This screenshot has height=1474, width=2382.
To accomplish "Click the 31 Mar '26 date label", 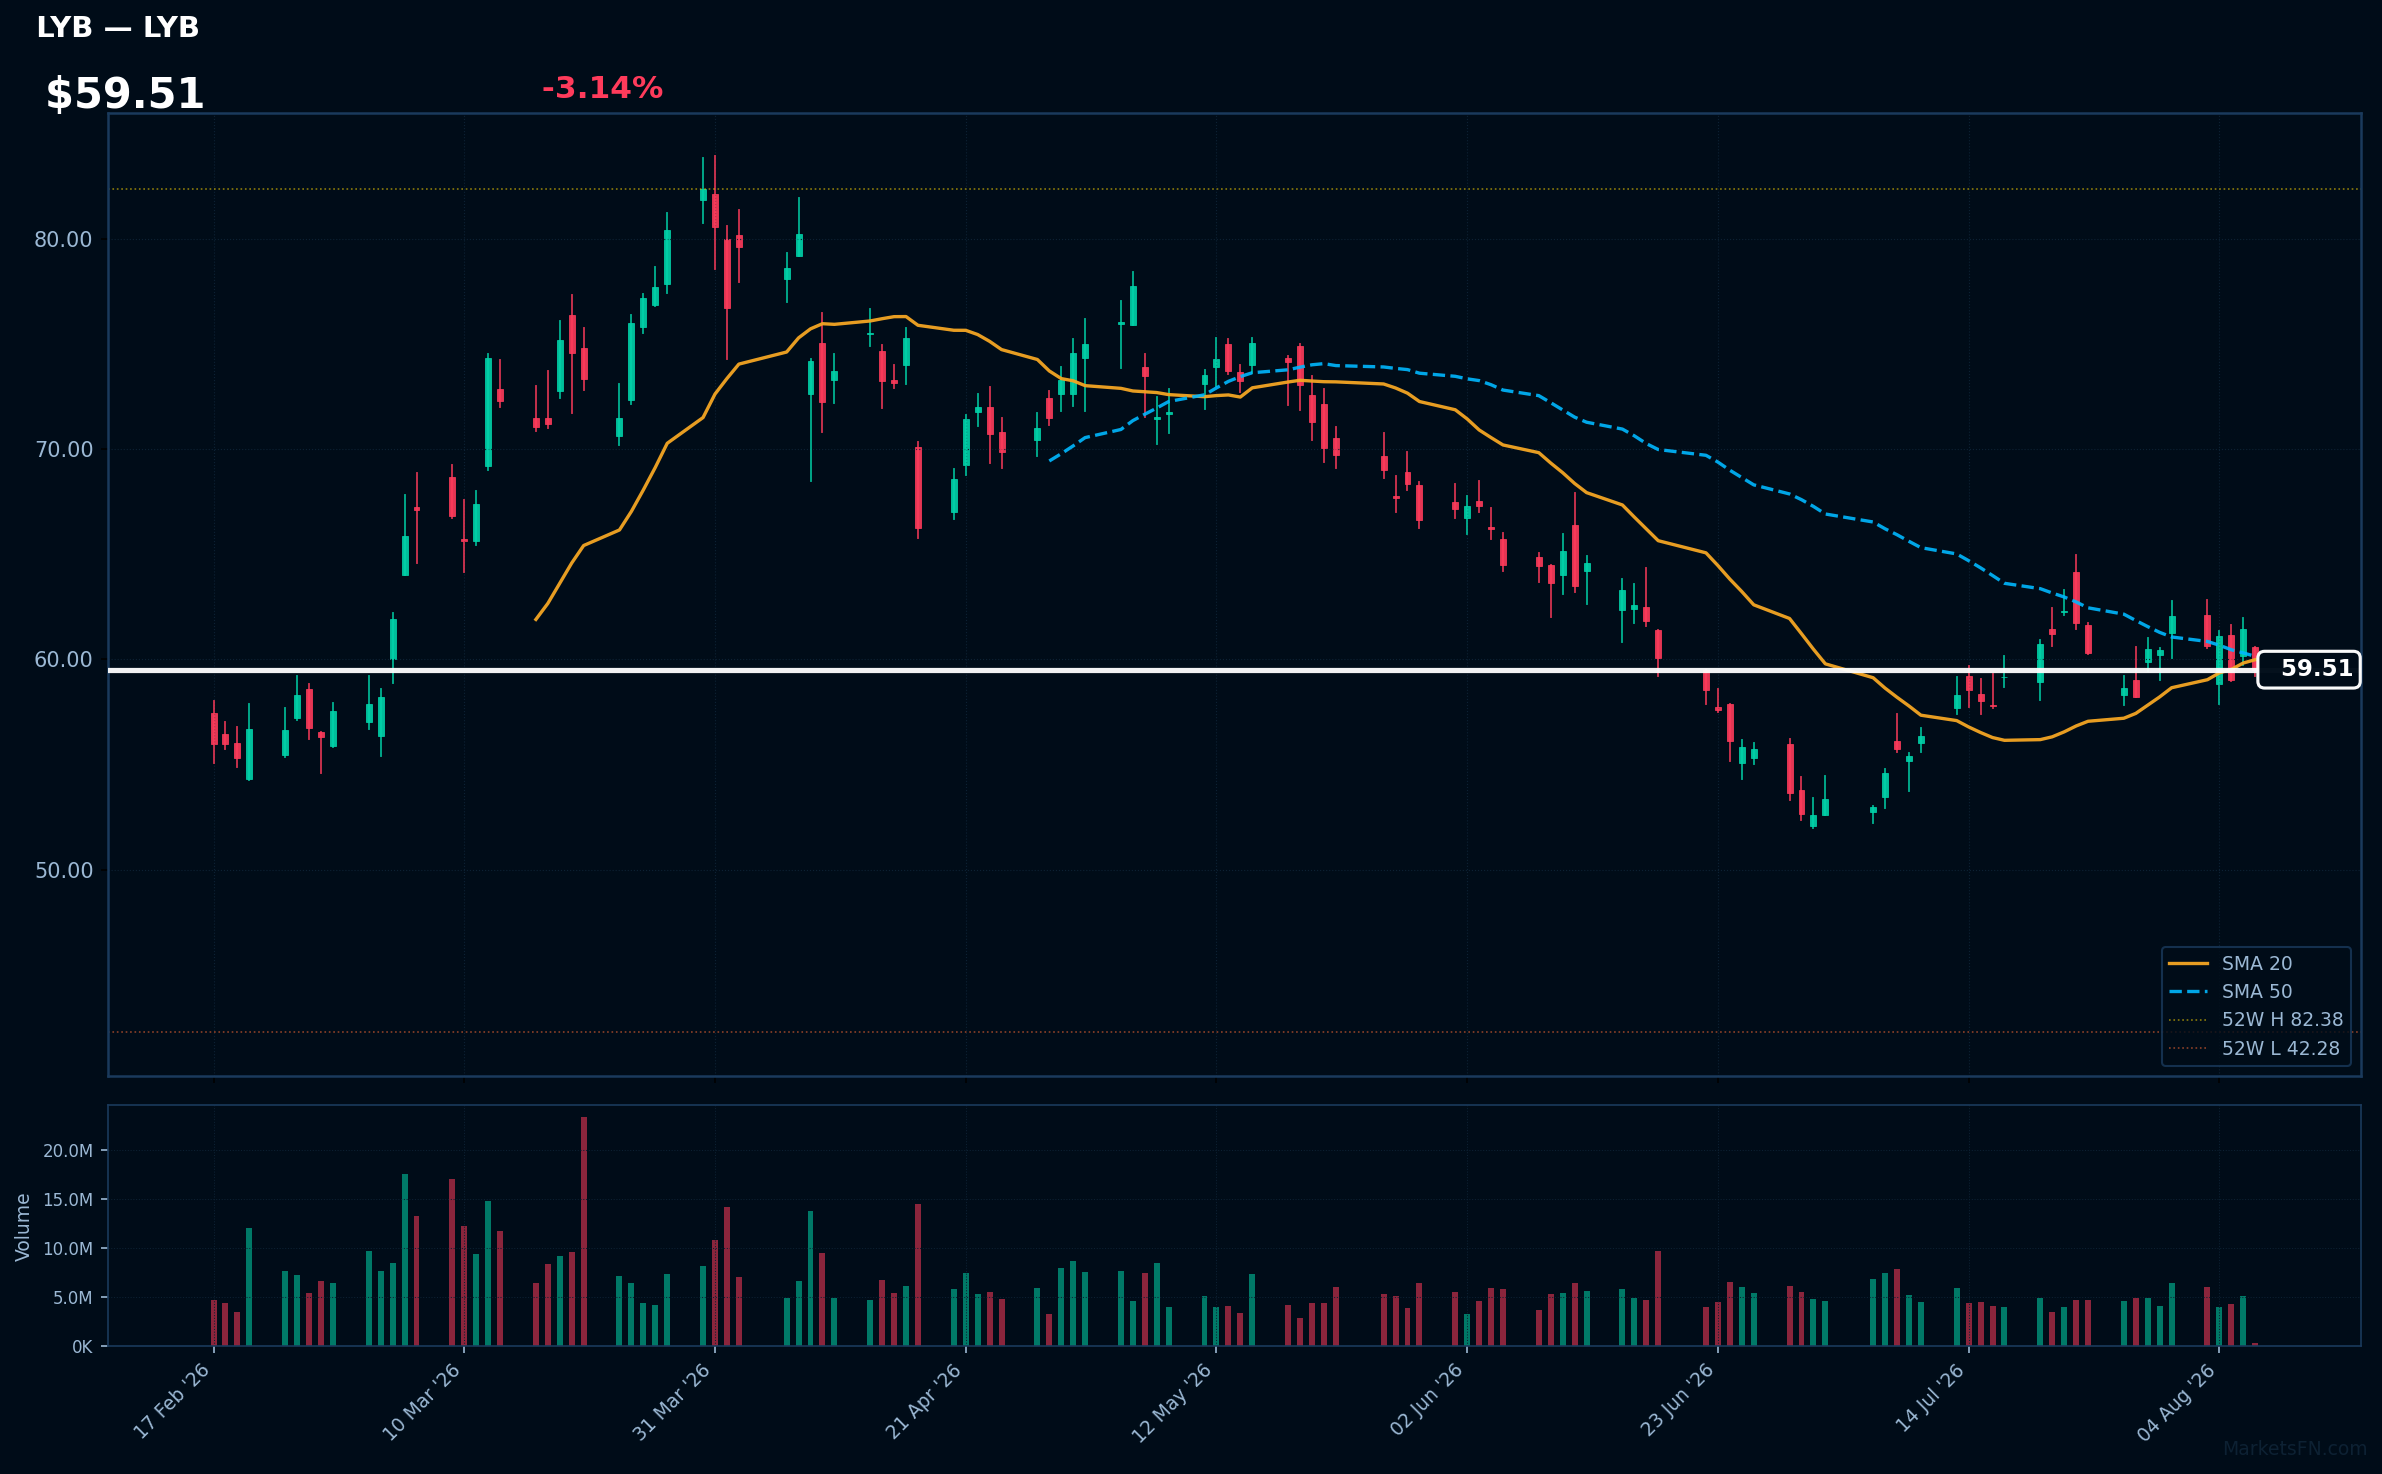I will (672, 1401).
